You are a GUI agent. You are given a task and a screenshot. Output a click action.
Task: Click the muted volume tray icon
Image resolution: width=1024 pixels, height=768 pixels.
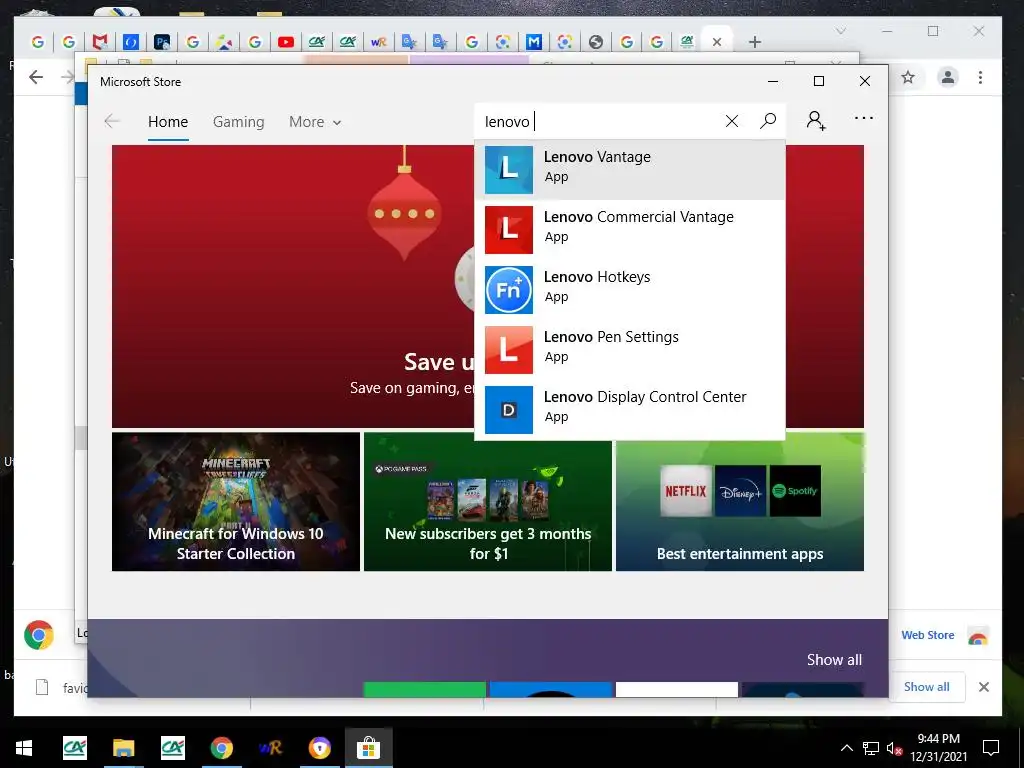coord(894,748)
